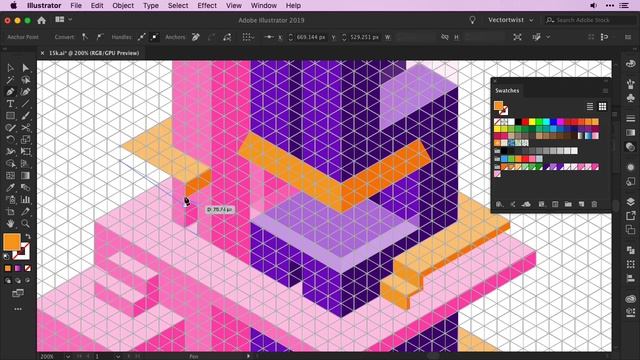This screenshot has width=640, height=360.
Task: Change screen mode button
Action: click(18, 293)
